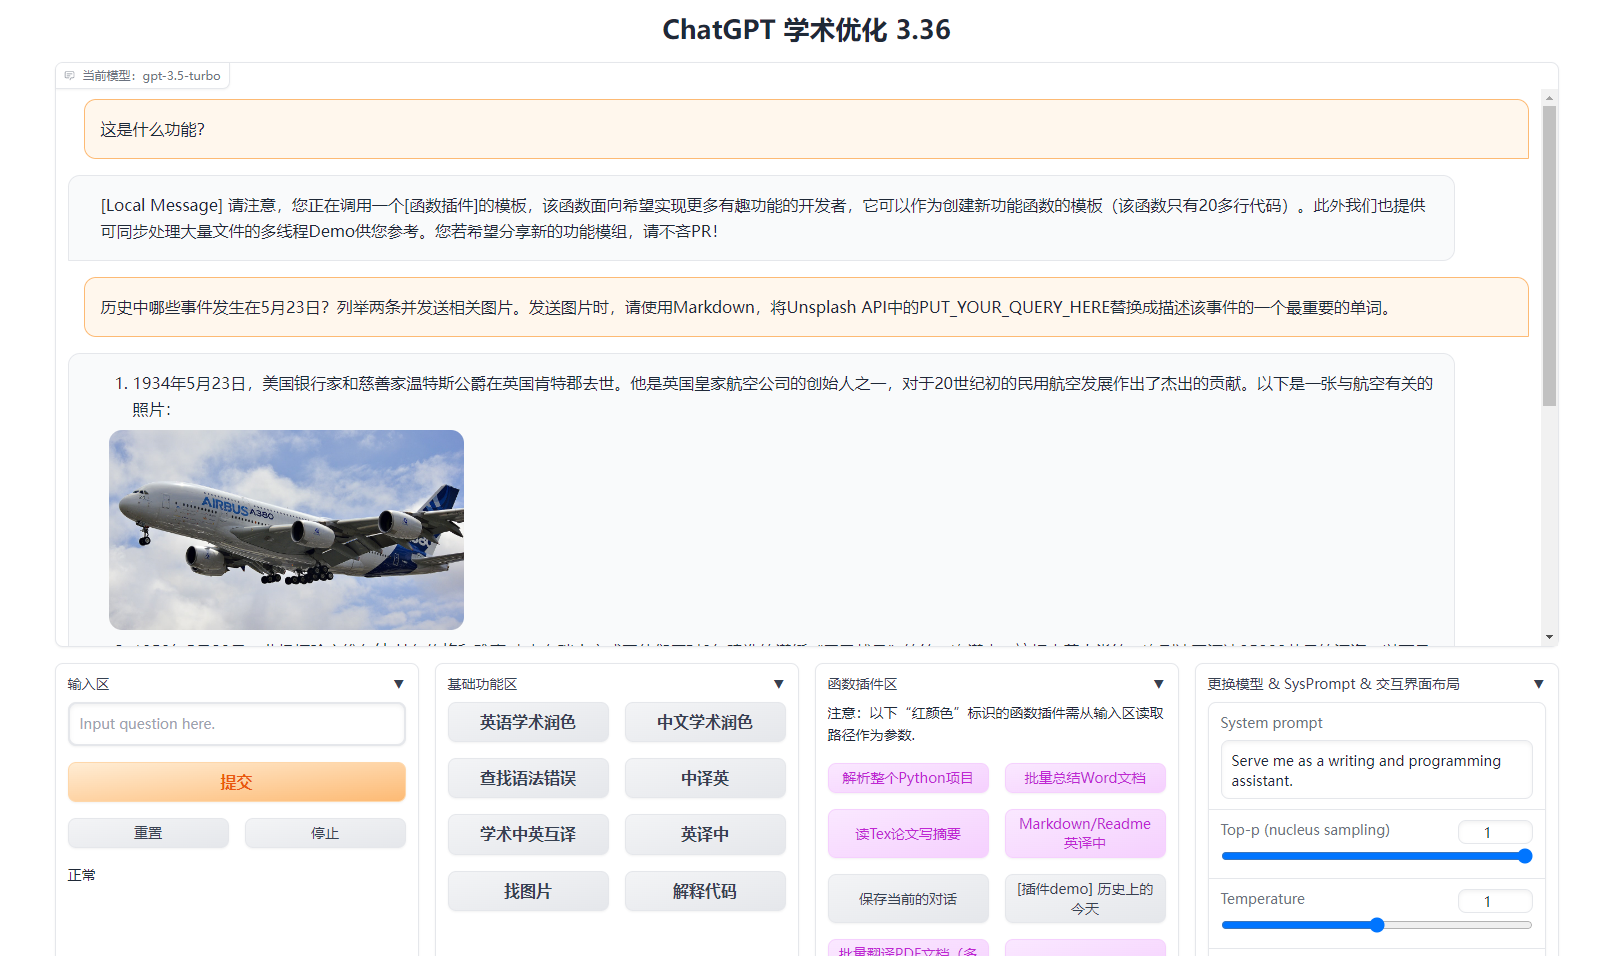Click the Temperature slider handle
1608x956 pixels.
click(1377, 925)
